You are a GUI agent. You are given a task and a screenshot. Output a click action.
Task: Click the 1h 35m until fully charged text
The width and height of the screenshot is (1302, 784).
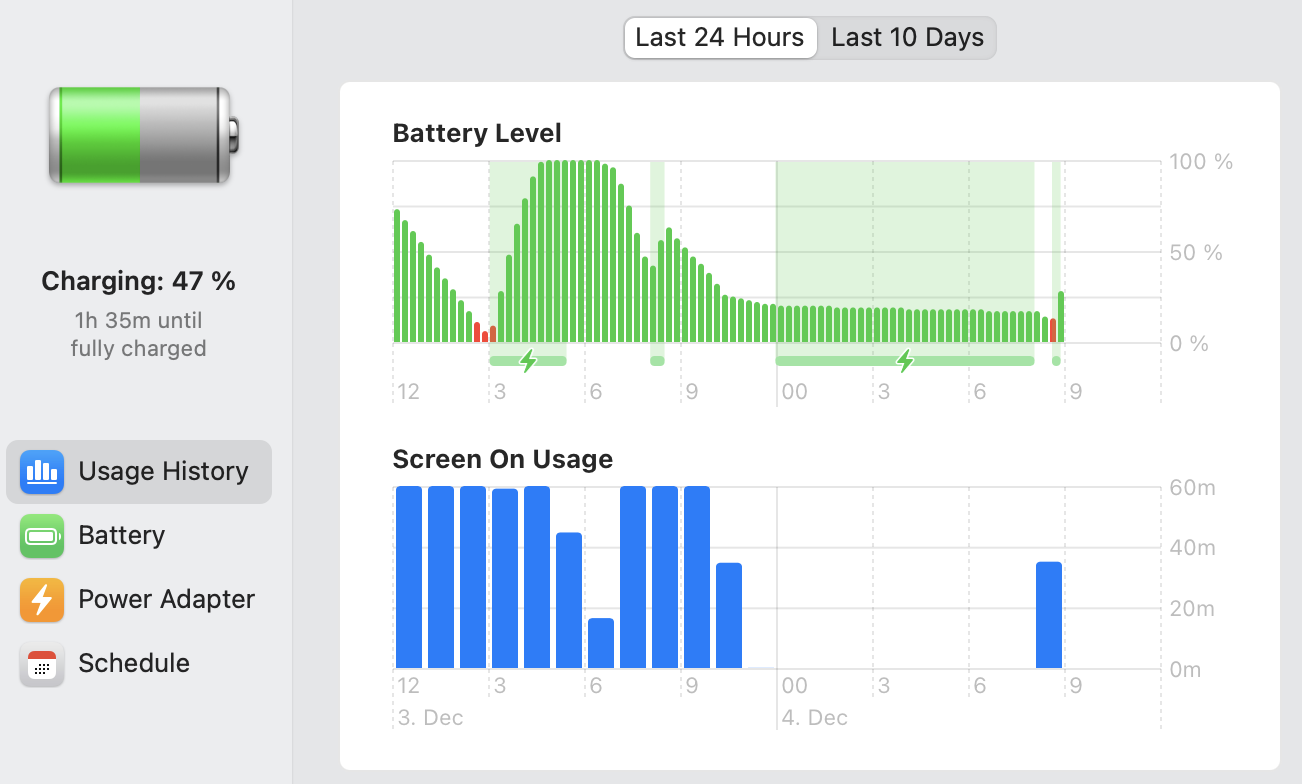(x=138, y=334)
